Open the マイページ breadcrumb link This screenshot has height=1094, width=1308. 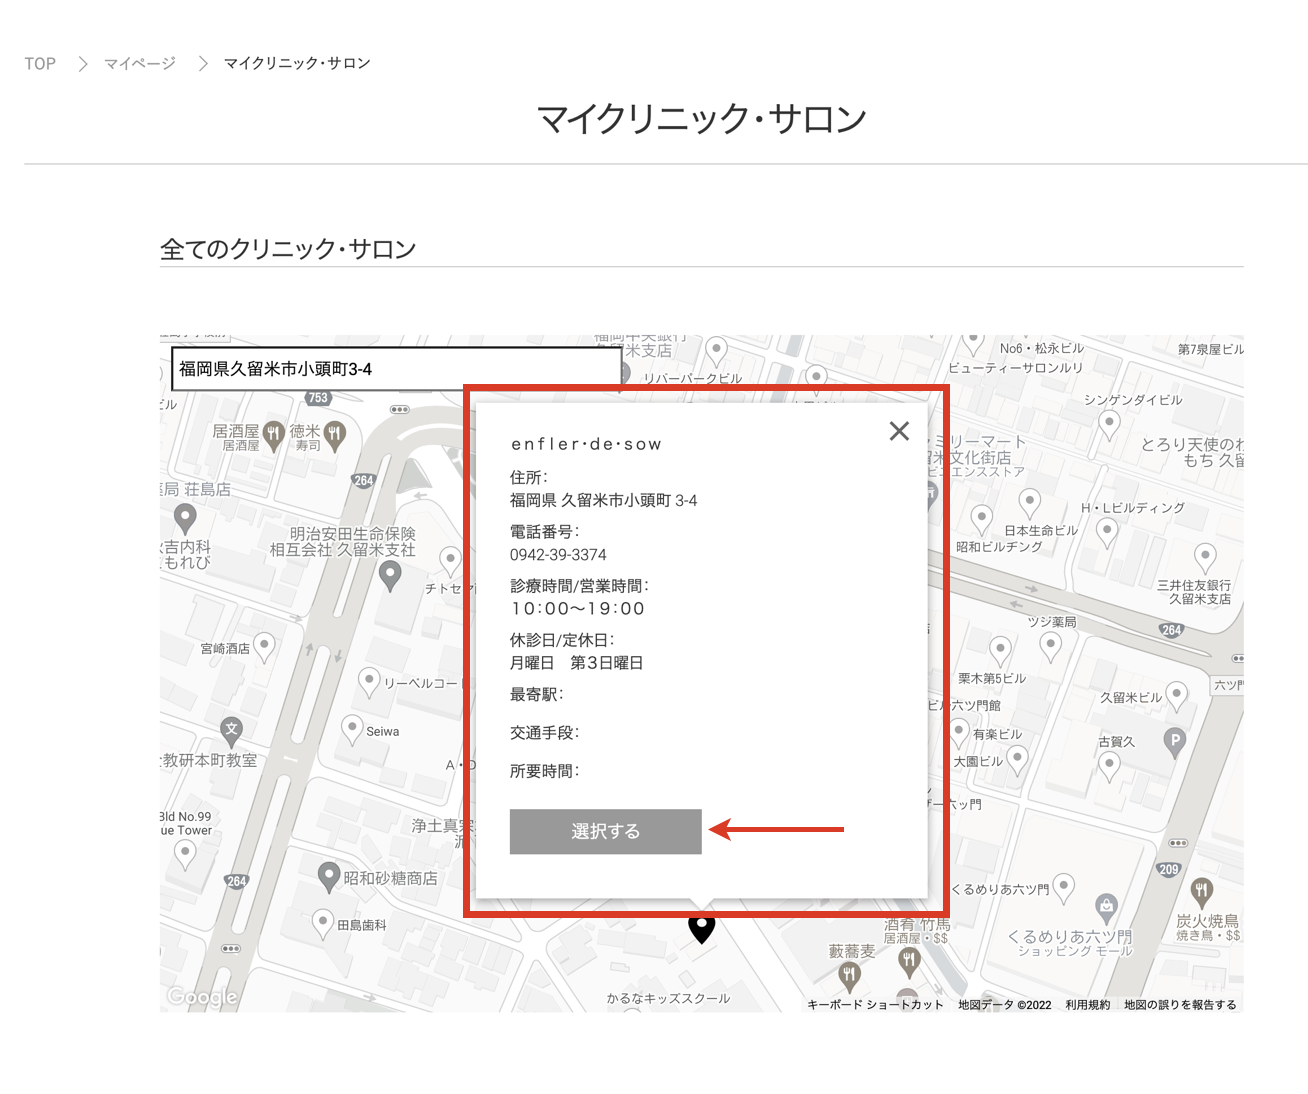point(140,64)
